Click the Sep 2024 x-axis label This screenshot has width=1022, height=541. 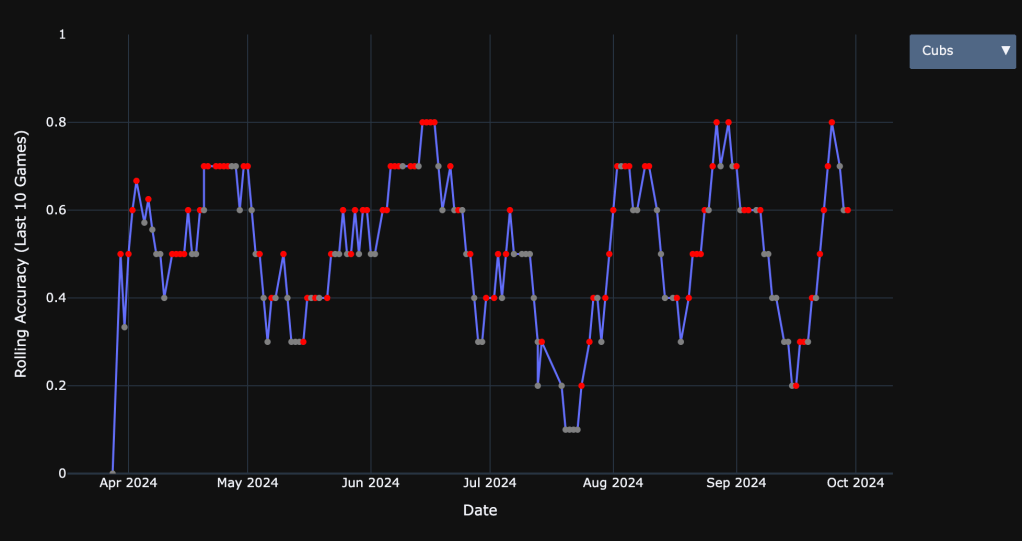pos(736,483)
